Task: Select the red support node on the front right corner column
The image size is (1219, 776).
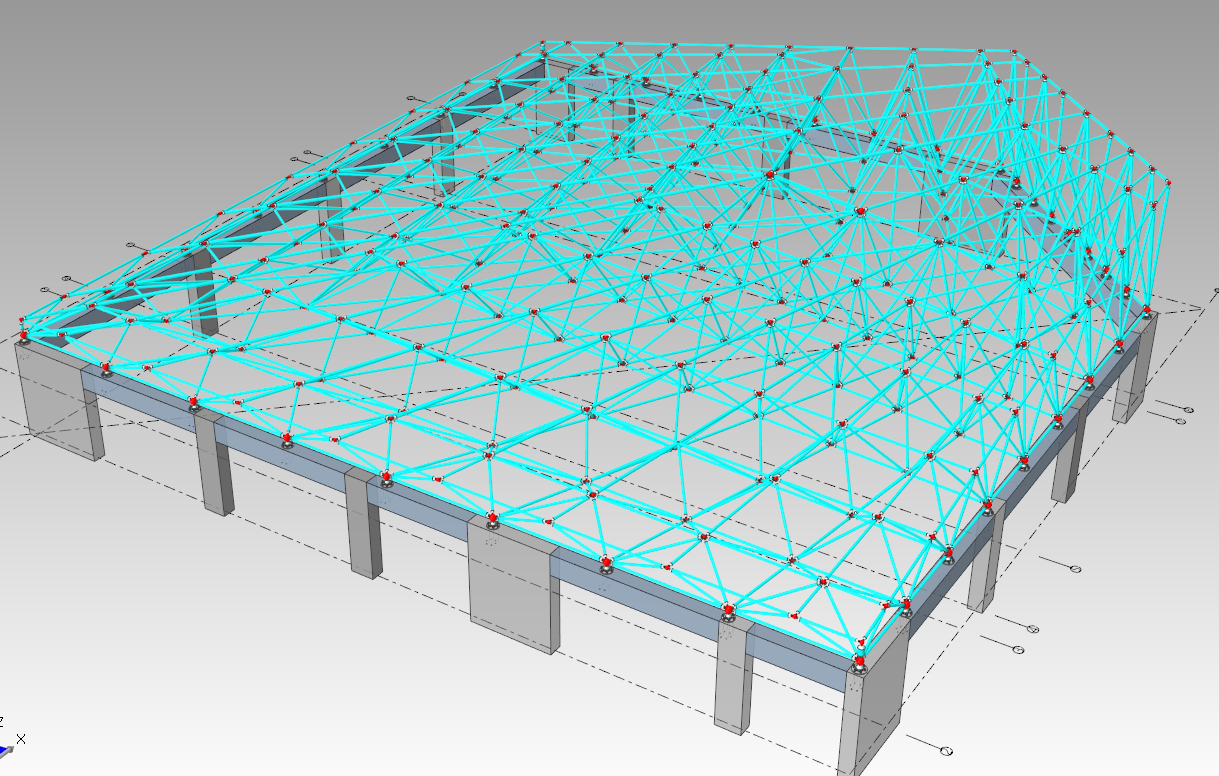Action: pos(859,660)
